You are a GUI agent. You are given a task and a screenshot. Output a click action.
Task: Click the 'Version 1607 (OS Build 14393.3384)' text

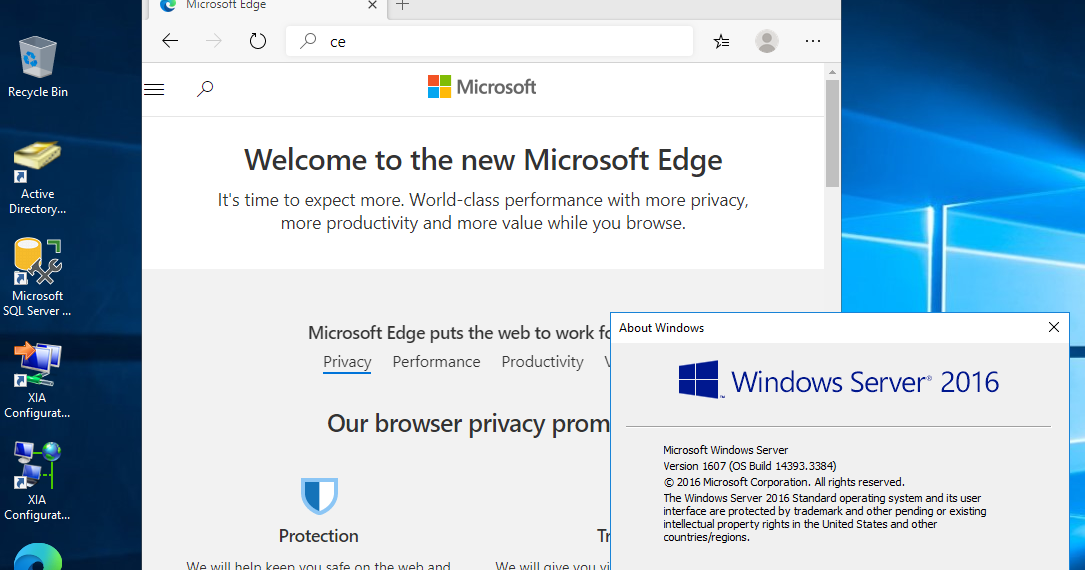[x=749, y=466]
